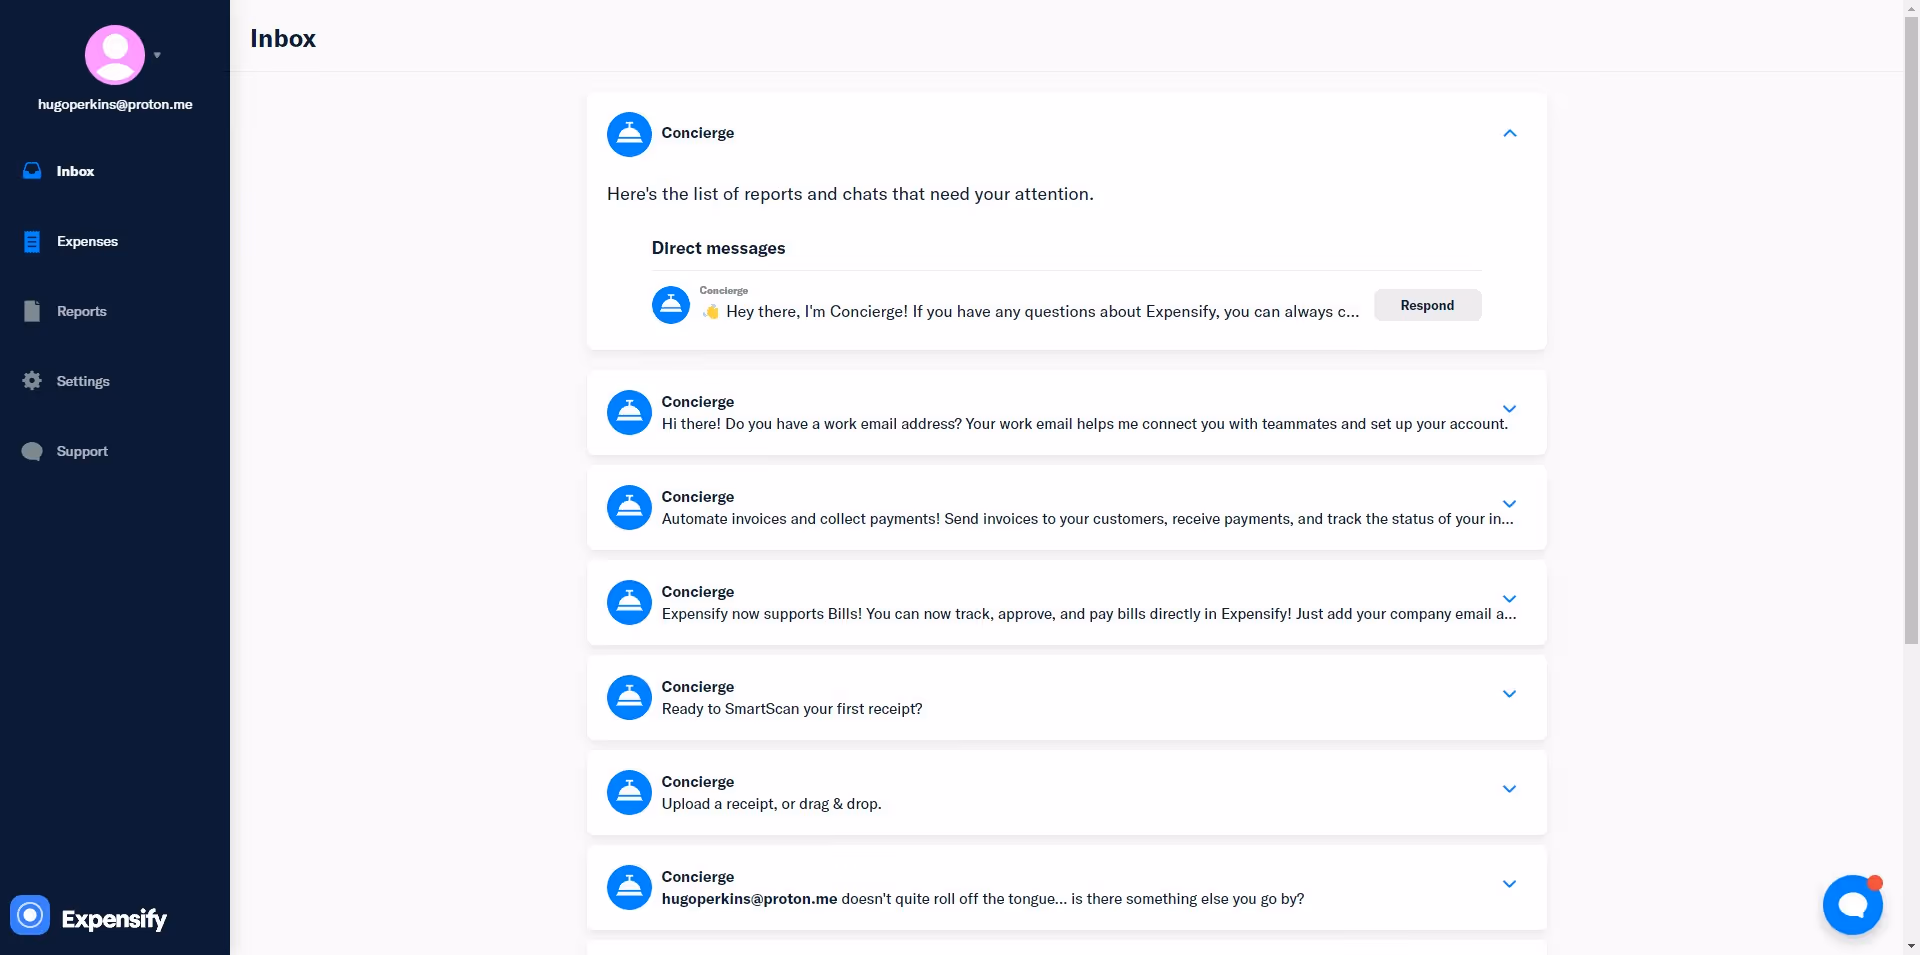Click Concierge avatar on Bills card

[629, 602]
